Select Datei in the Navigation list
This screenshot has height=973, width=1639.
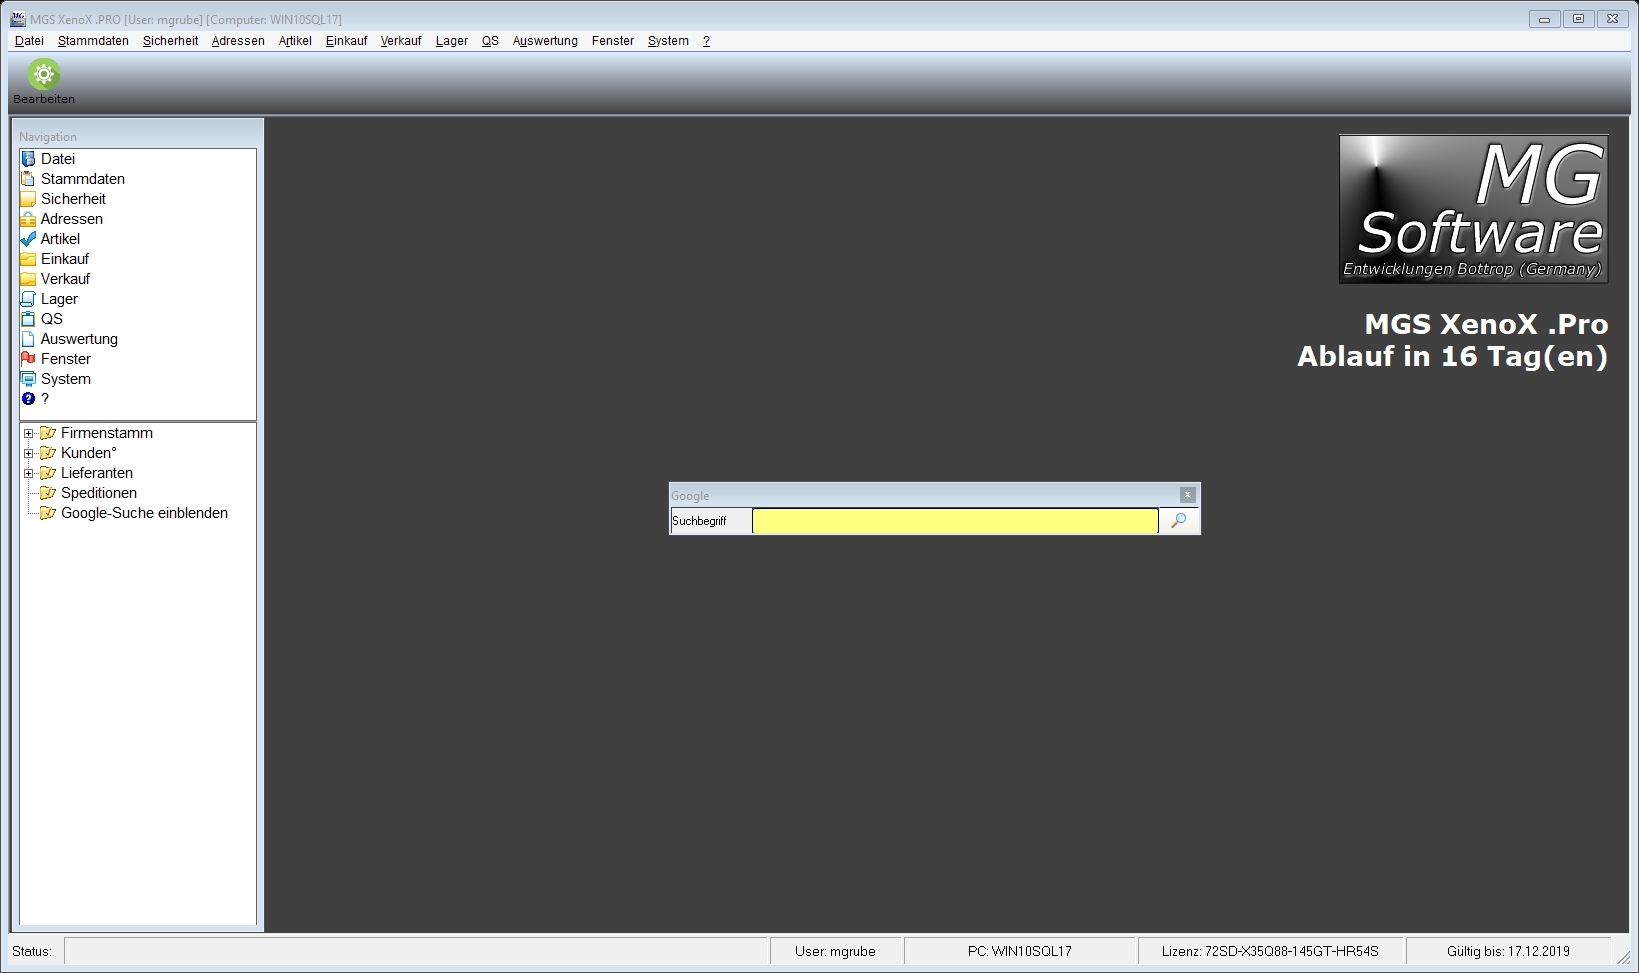click(58, 159)
